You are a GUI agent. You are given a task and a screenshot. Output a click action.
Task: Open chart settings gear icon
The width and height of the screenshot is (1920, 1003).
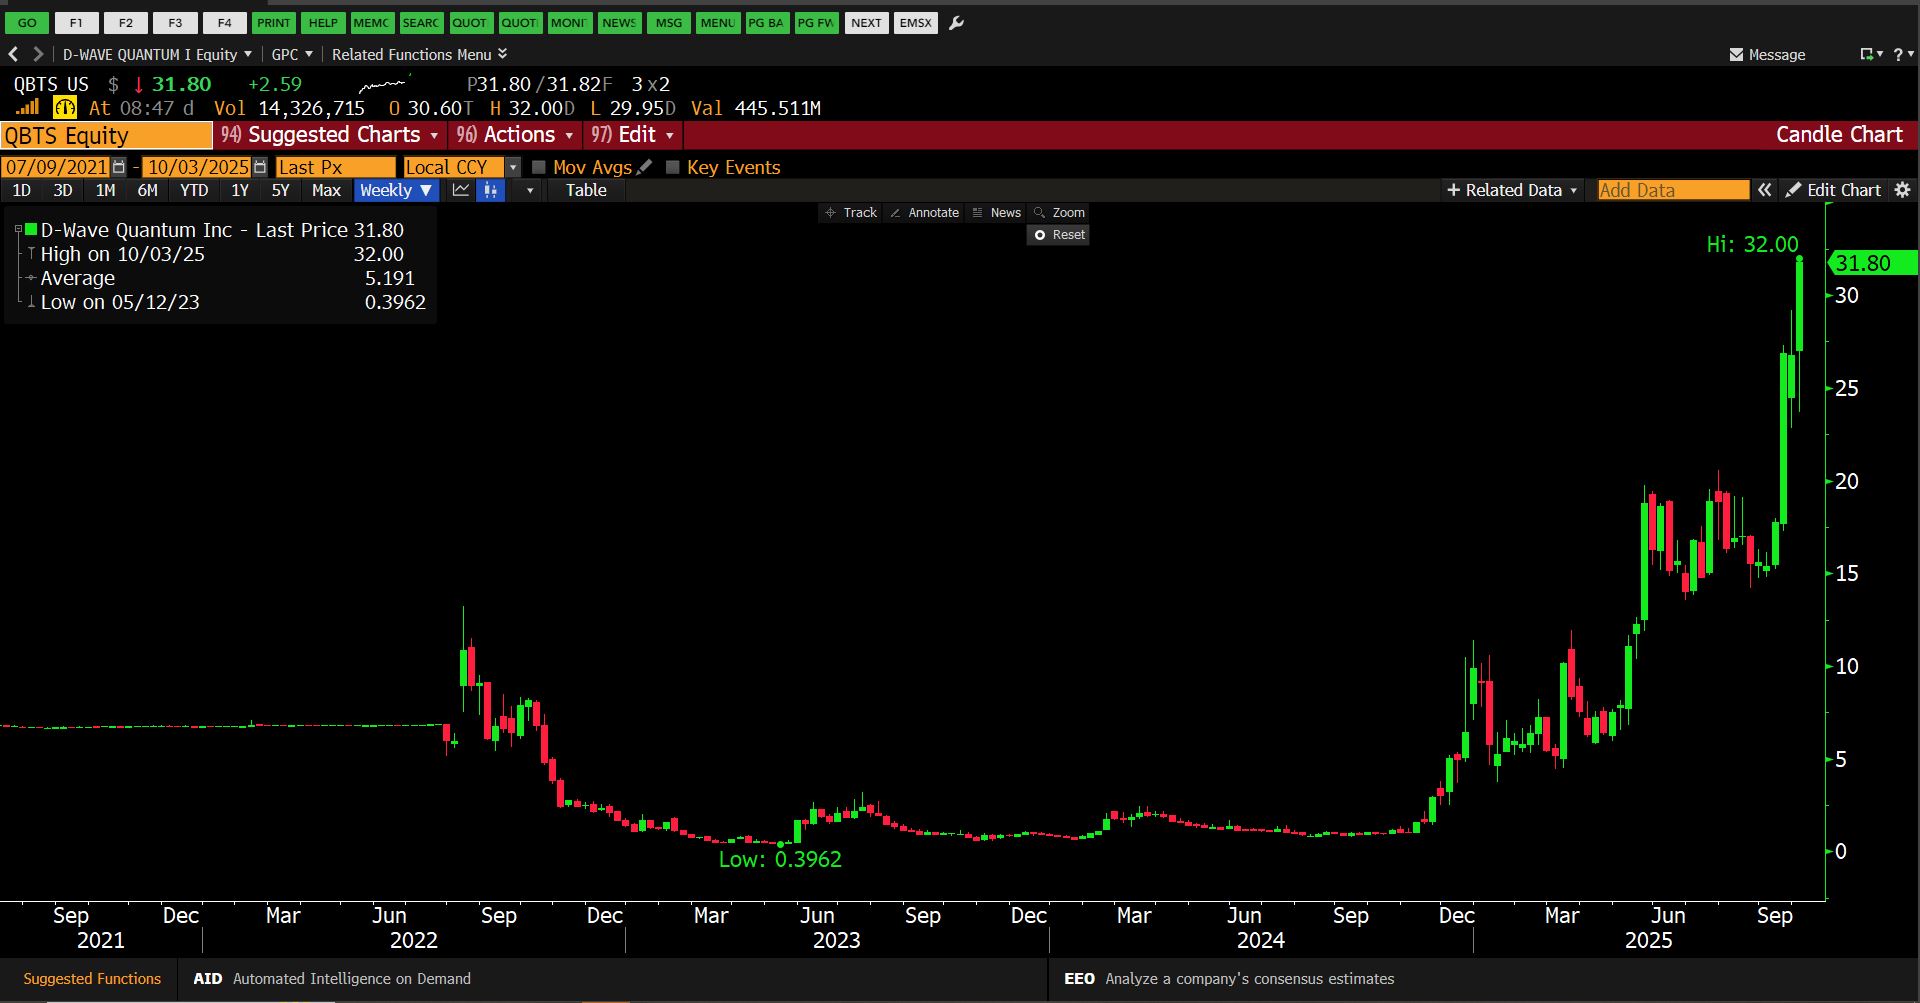(x=1903, y=190)
